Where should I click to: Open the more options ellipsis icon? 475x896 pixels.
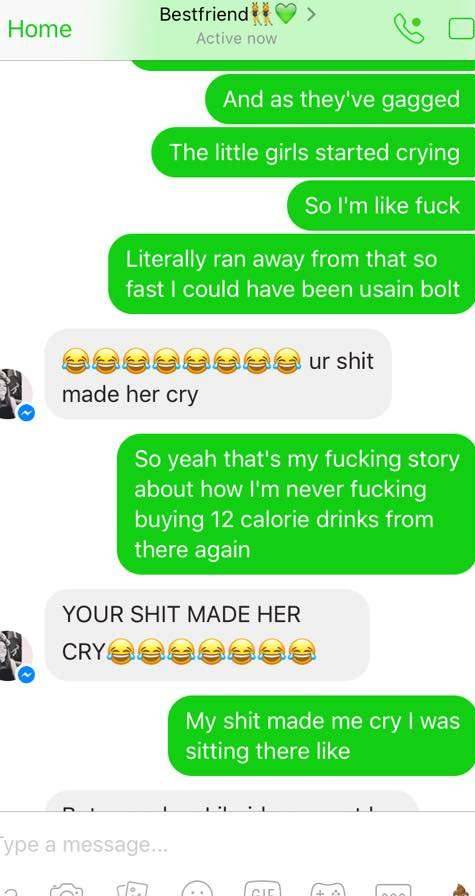click(x=393, y=890)
